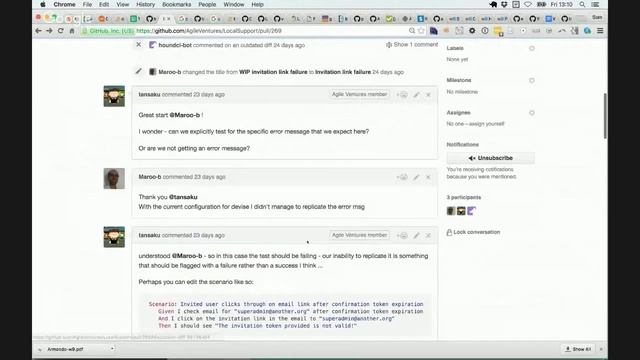Open third participant avatar in sidebar
This screenshot has width=640, height=360.
[471, 211]
